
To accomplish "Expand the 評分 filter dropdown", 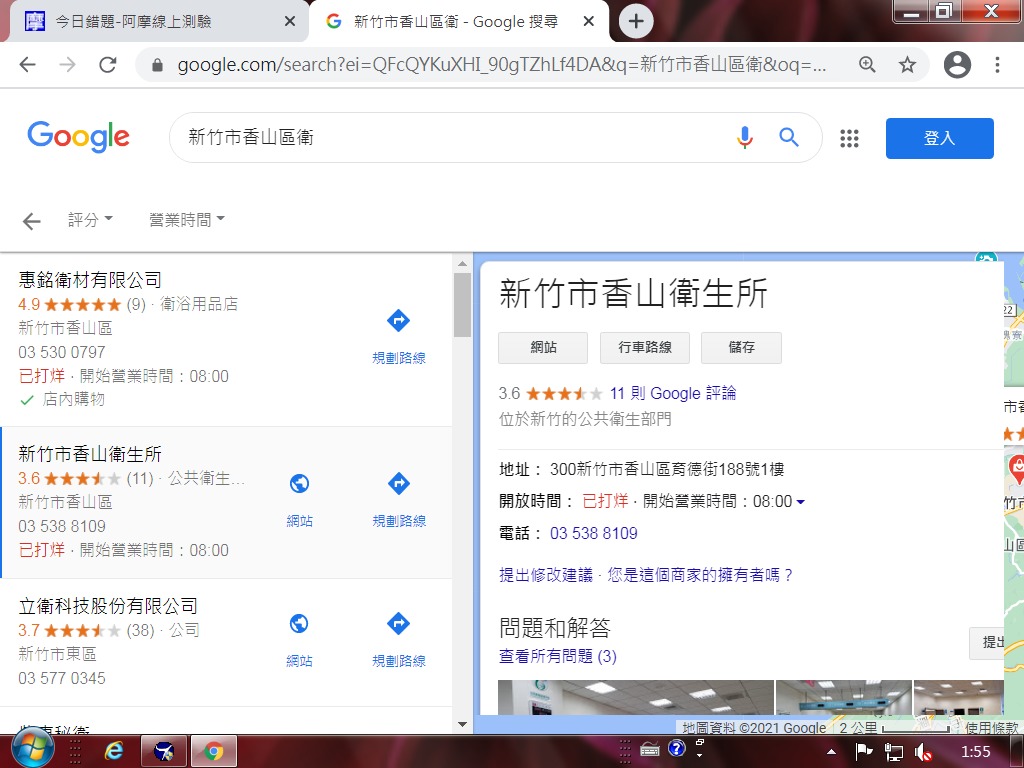I will [x=90, y=220].
